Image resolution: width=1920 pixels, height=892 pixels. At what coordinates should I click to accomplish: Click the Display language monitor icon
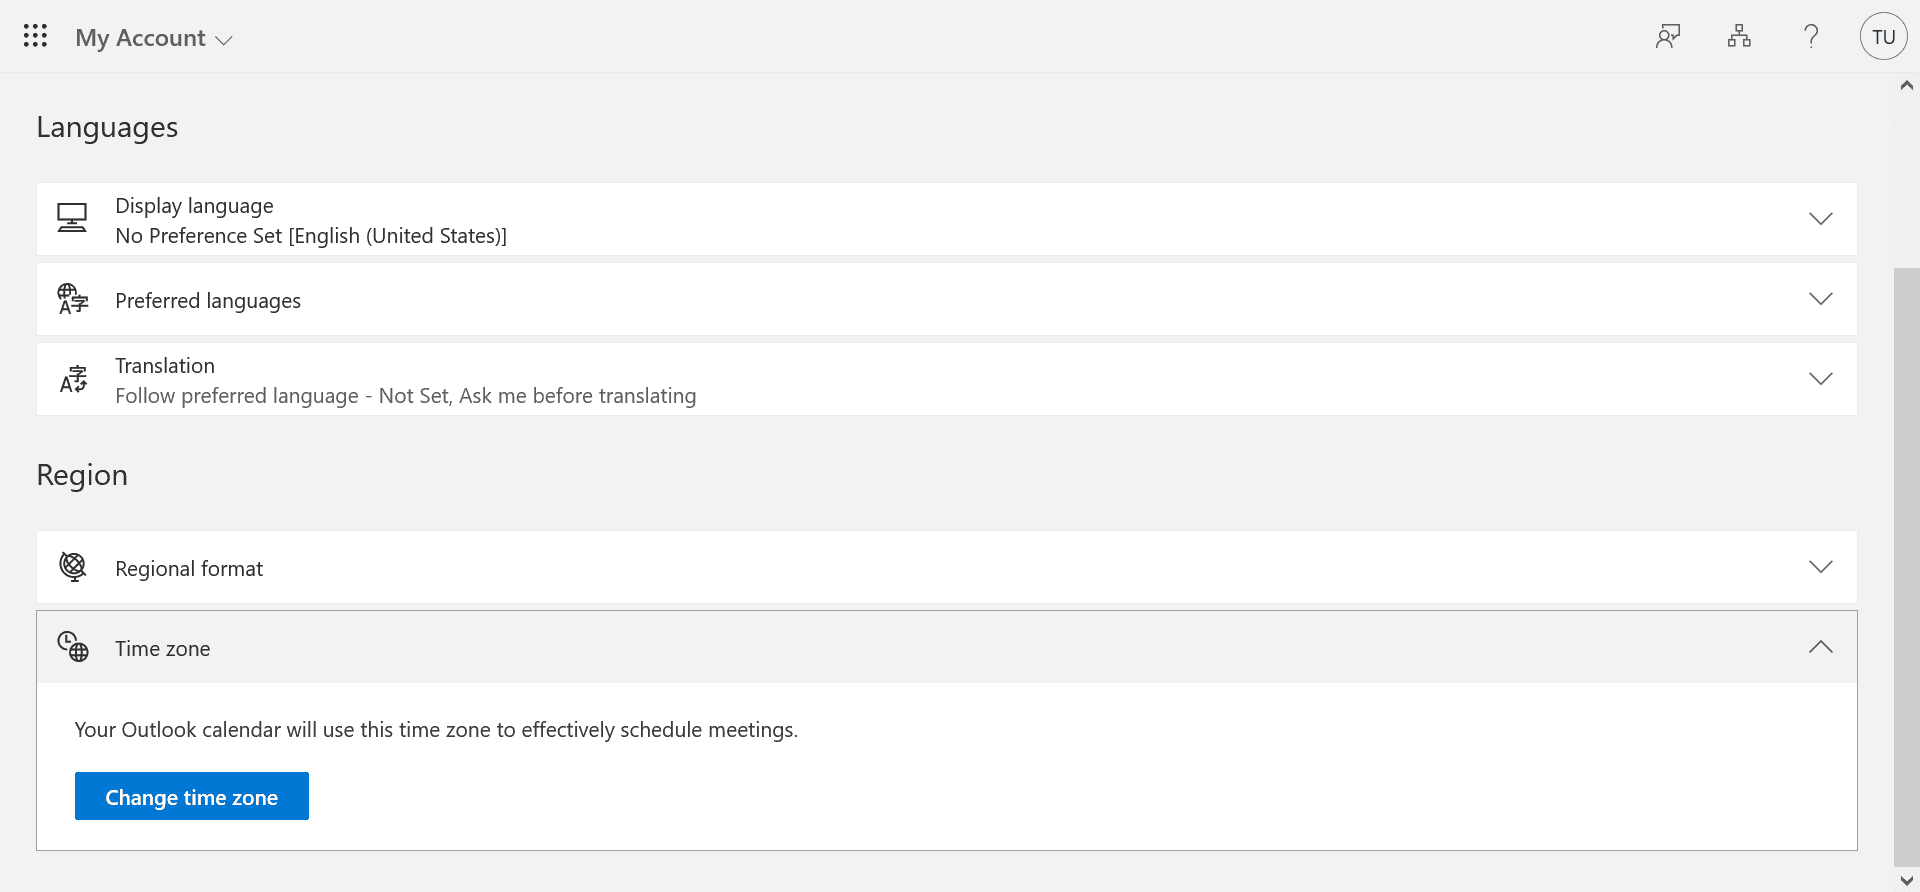click(72, 218)
